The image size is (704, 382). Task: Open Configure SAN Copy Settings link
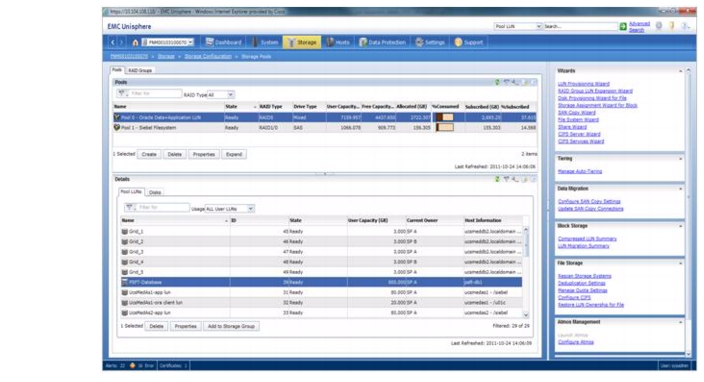[x=589, y=202]
